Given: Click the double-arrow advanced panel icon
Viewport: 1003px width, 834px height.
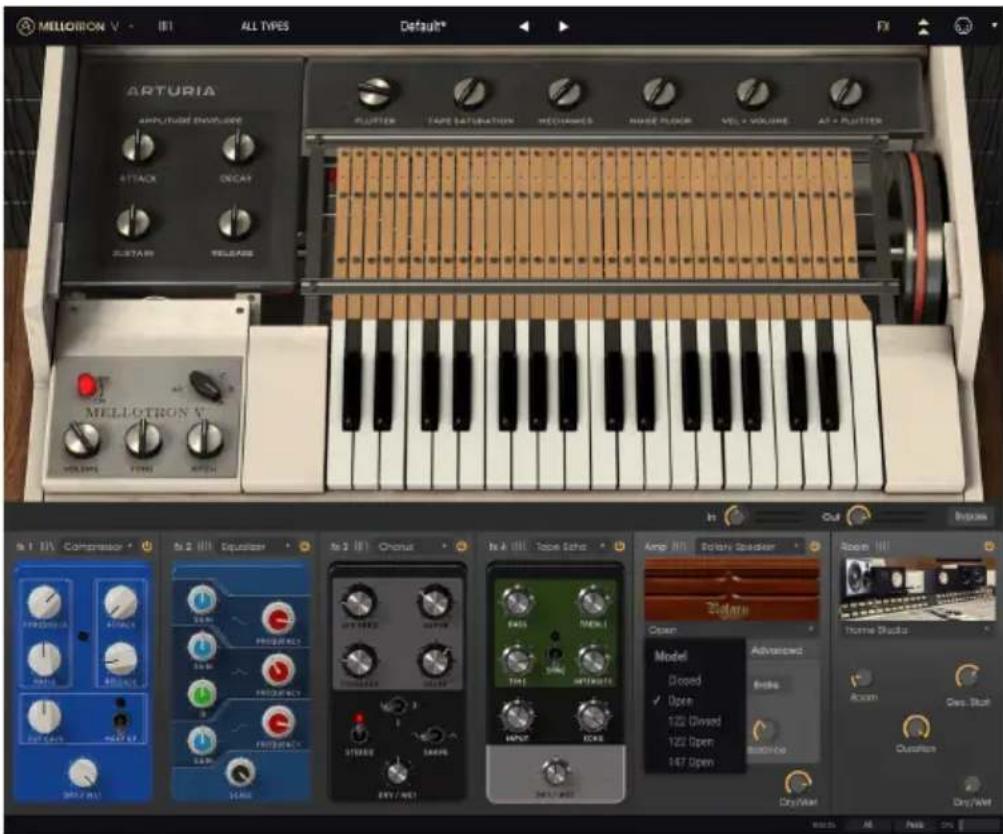Looking at the screenshot, I should click(x=923, y=26).
